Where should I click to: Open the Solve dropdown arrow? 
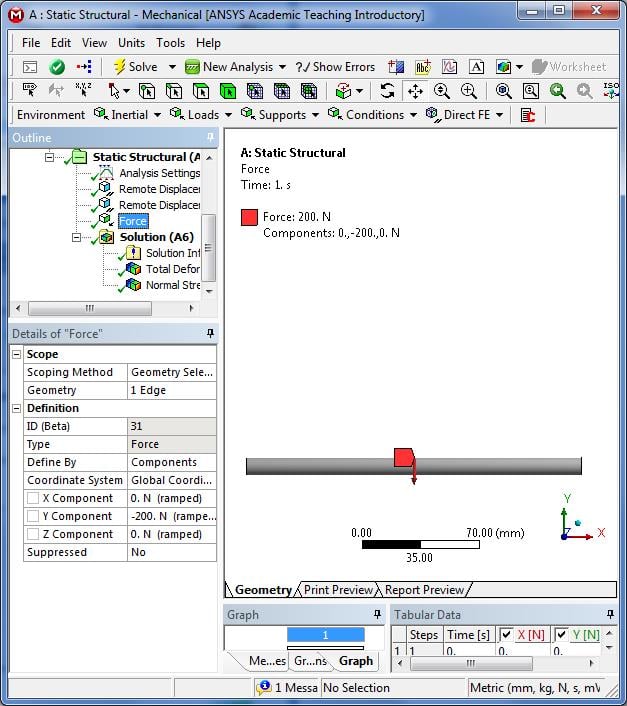click(172, 67)
